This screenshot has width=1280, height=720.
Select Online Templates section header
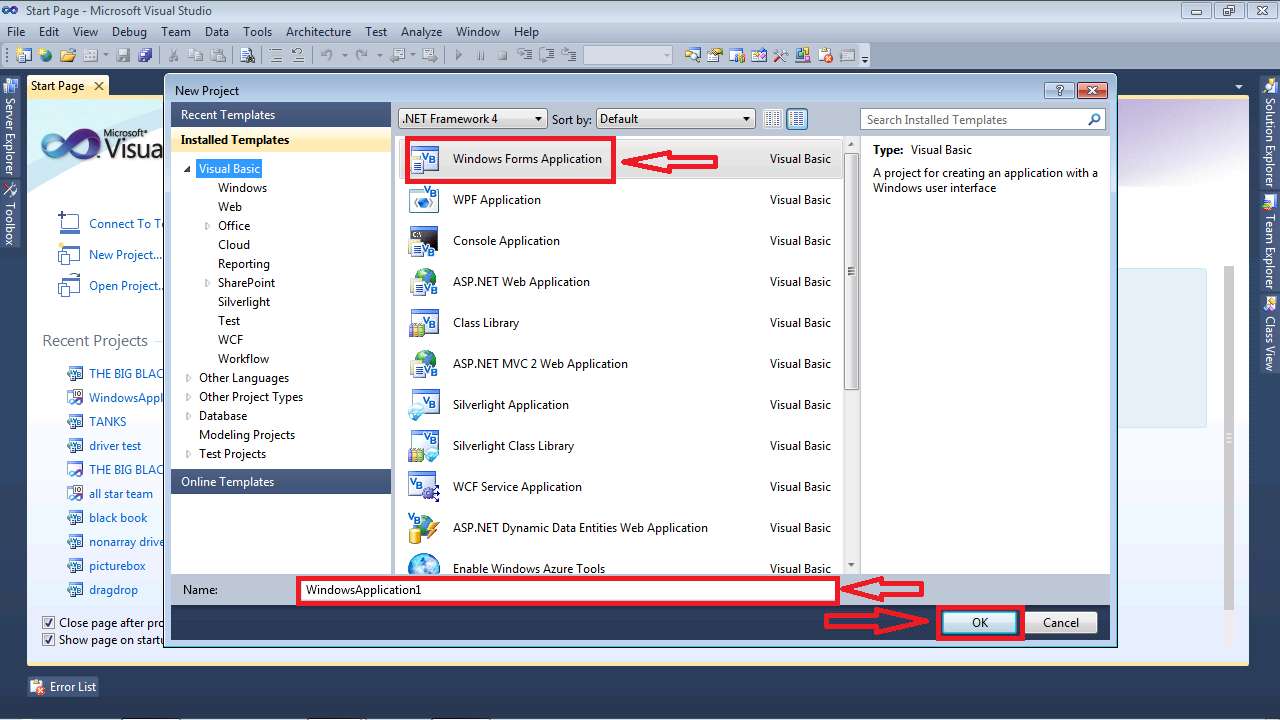tap(281, 482)
